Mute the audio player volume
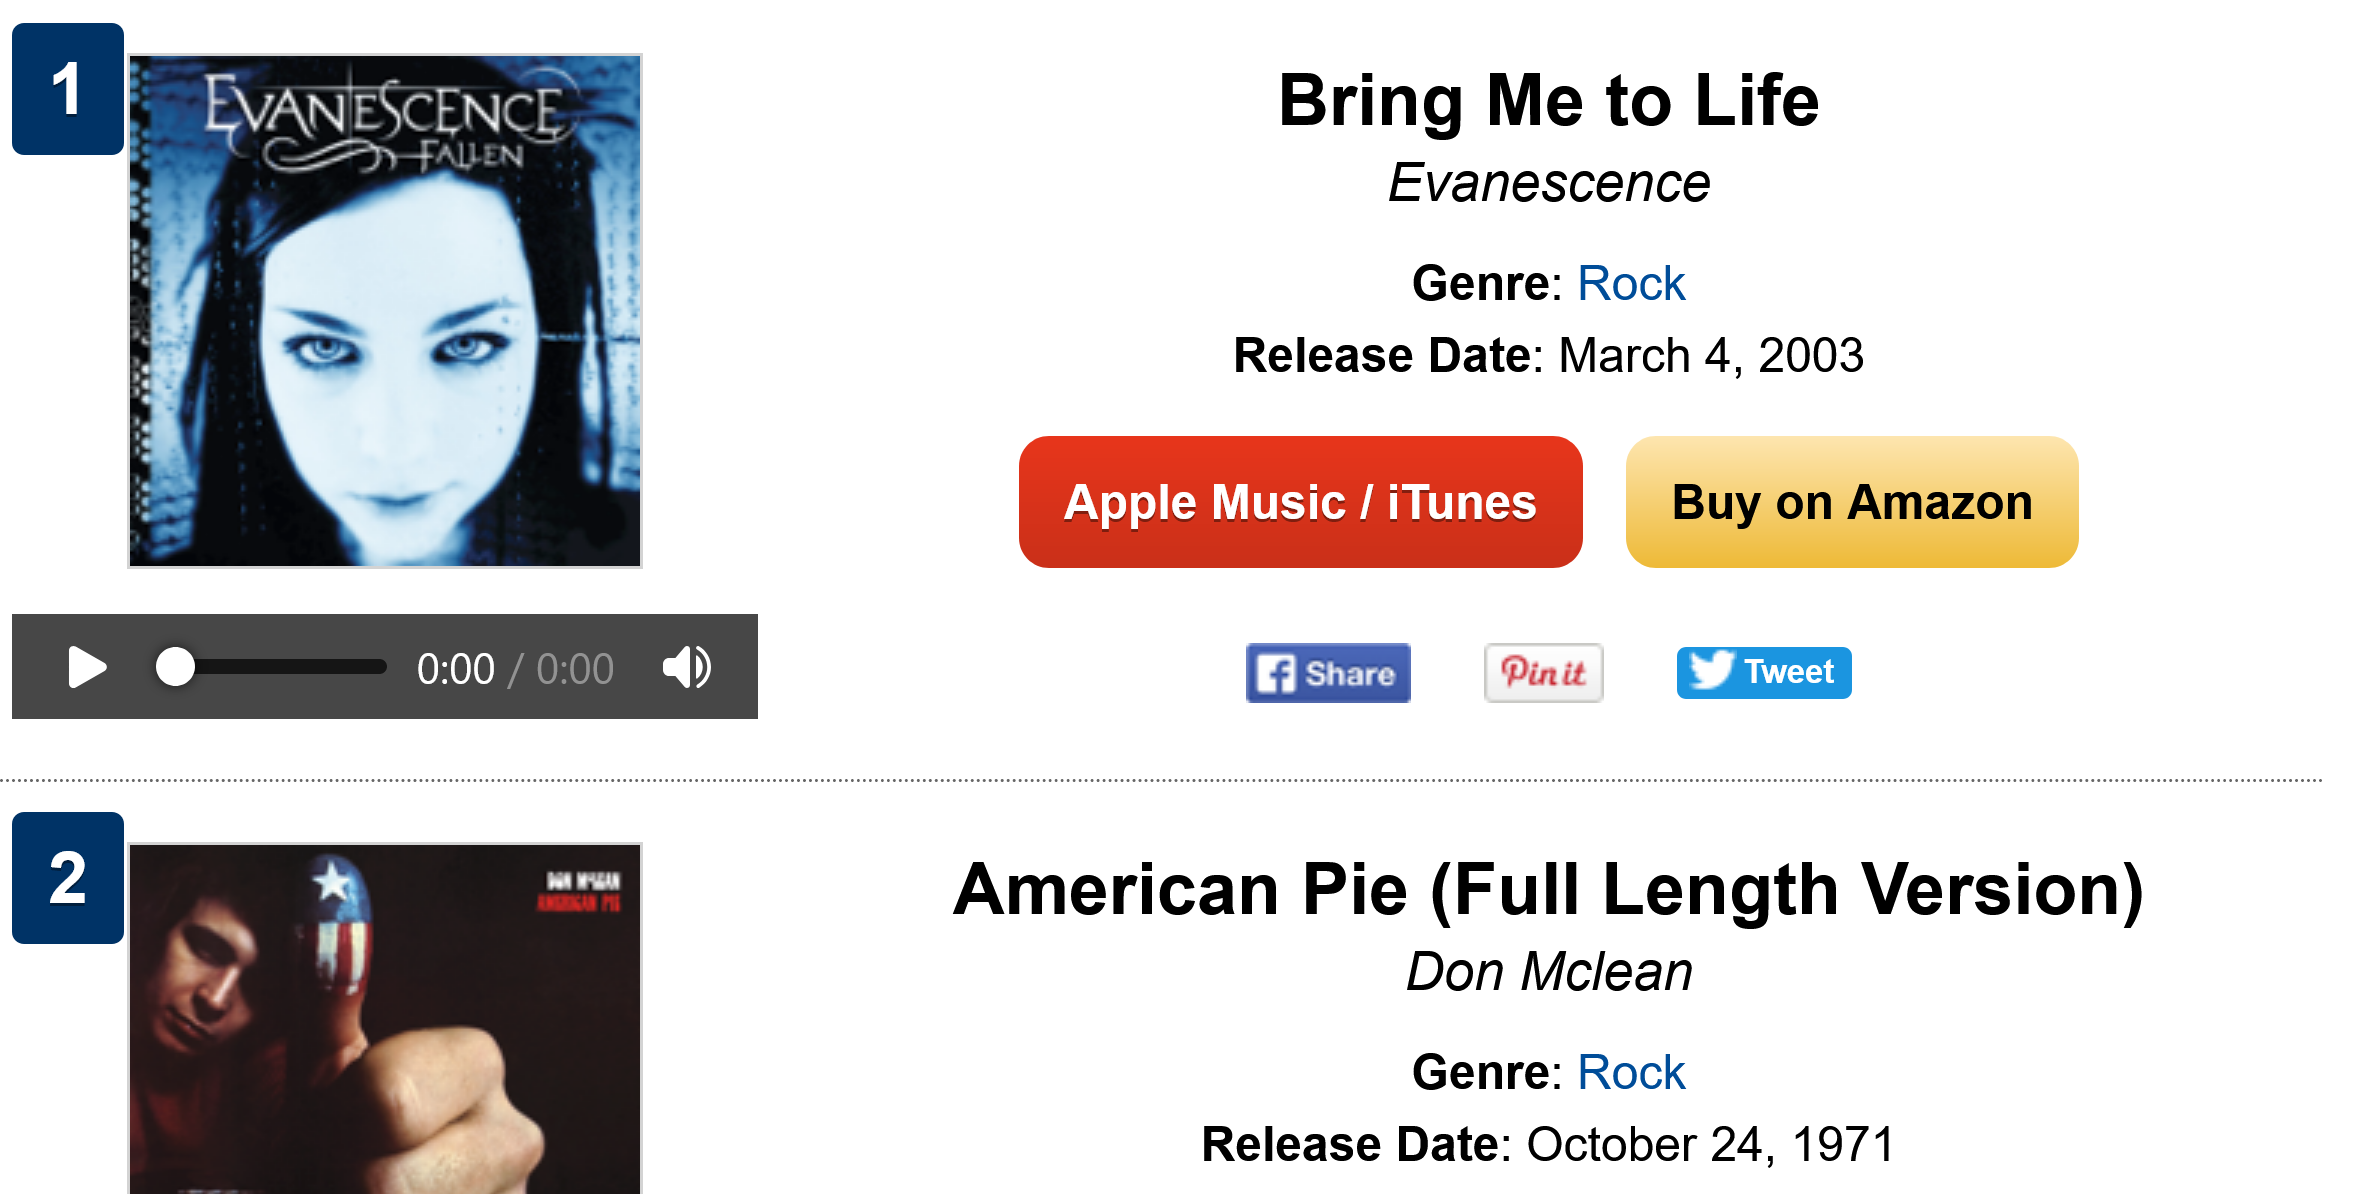Viewport: 2379px width, 1194px height. (x=687, y=667)
